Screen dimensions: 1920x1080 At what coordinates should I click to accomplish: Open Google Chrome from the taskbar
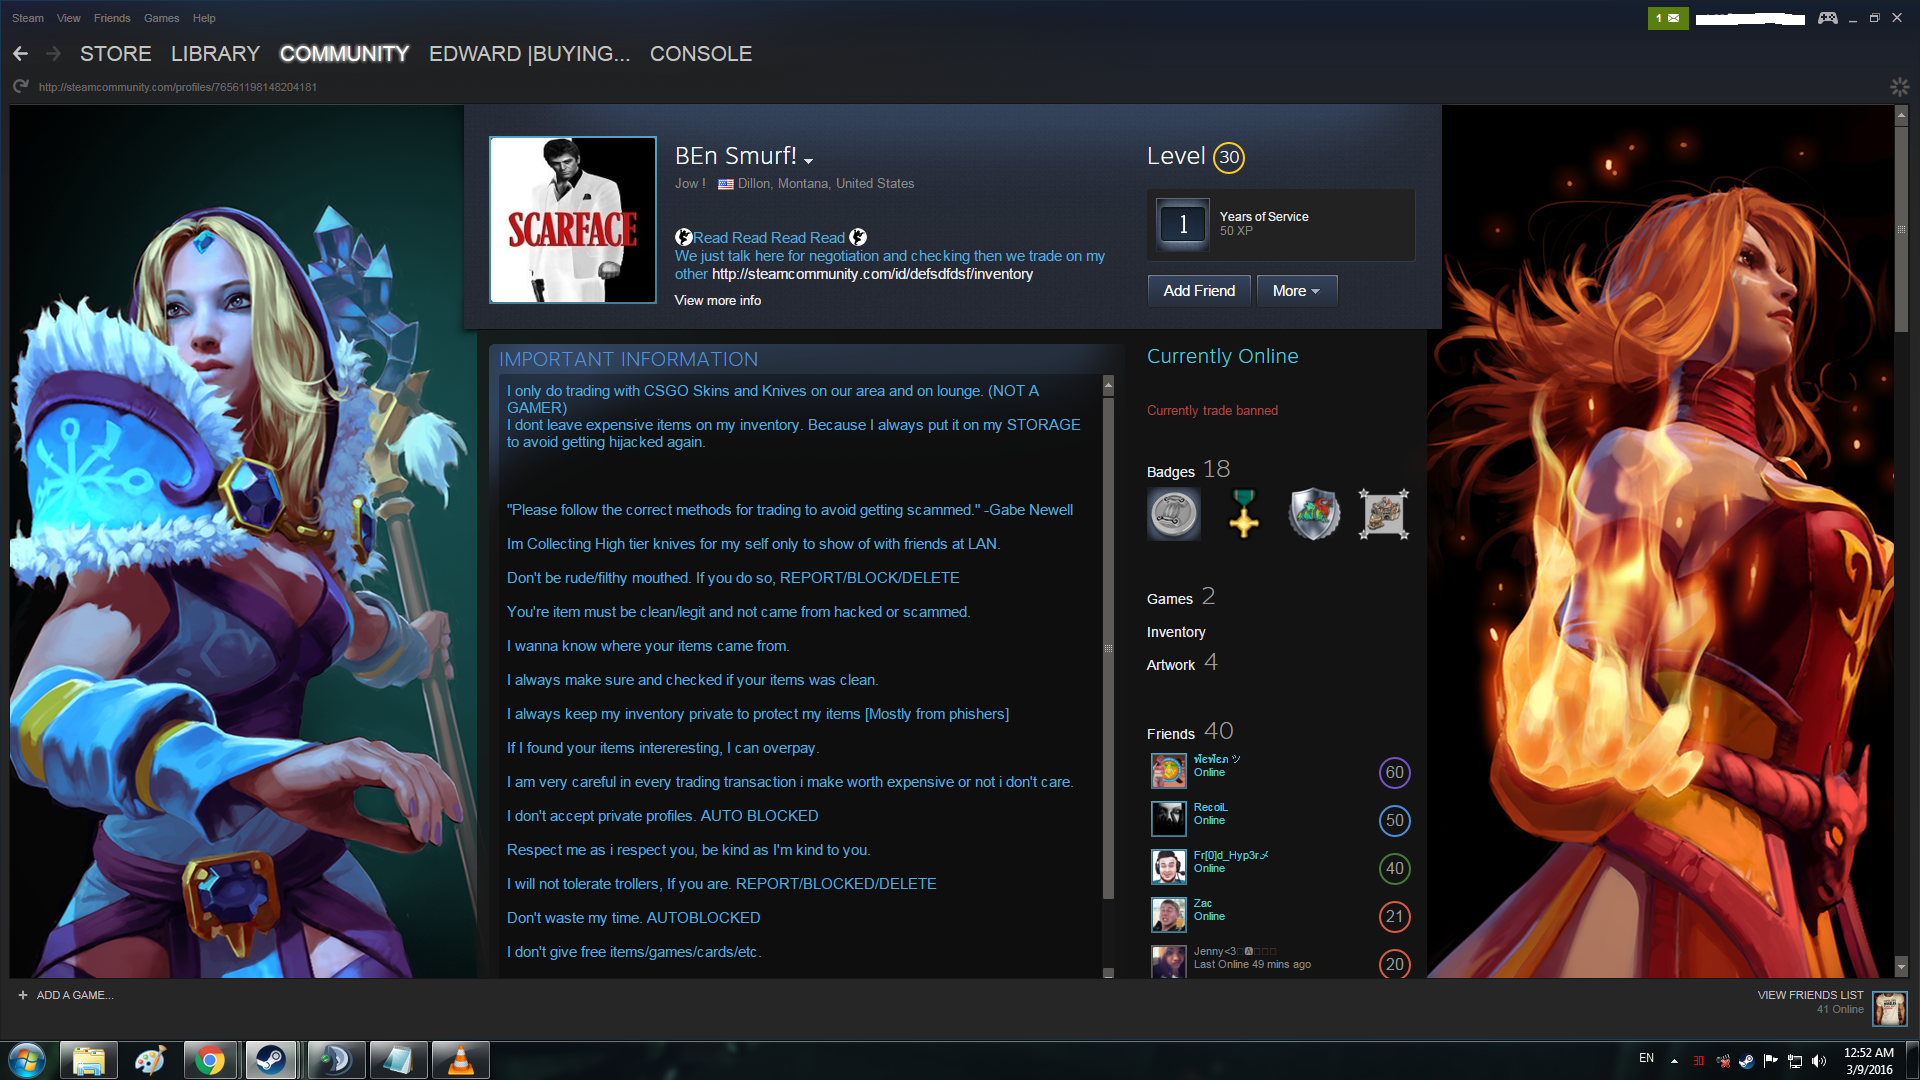(x=210, y=1060)
